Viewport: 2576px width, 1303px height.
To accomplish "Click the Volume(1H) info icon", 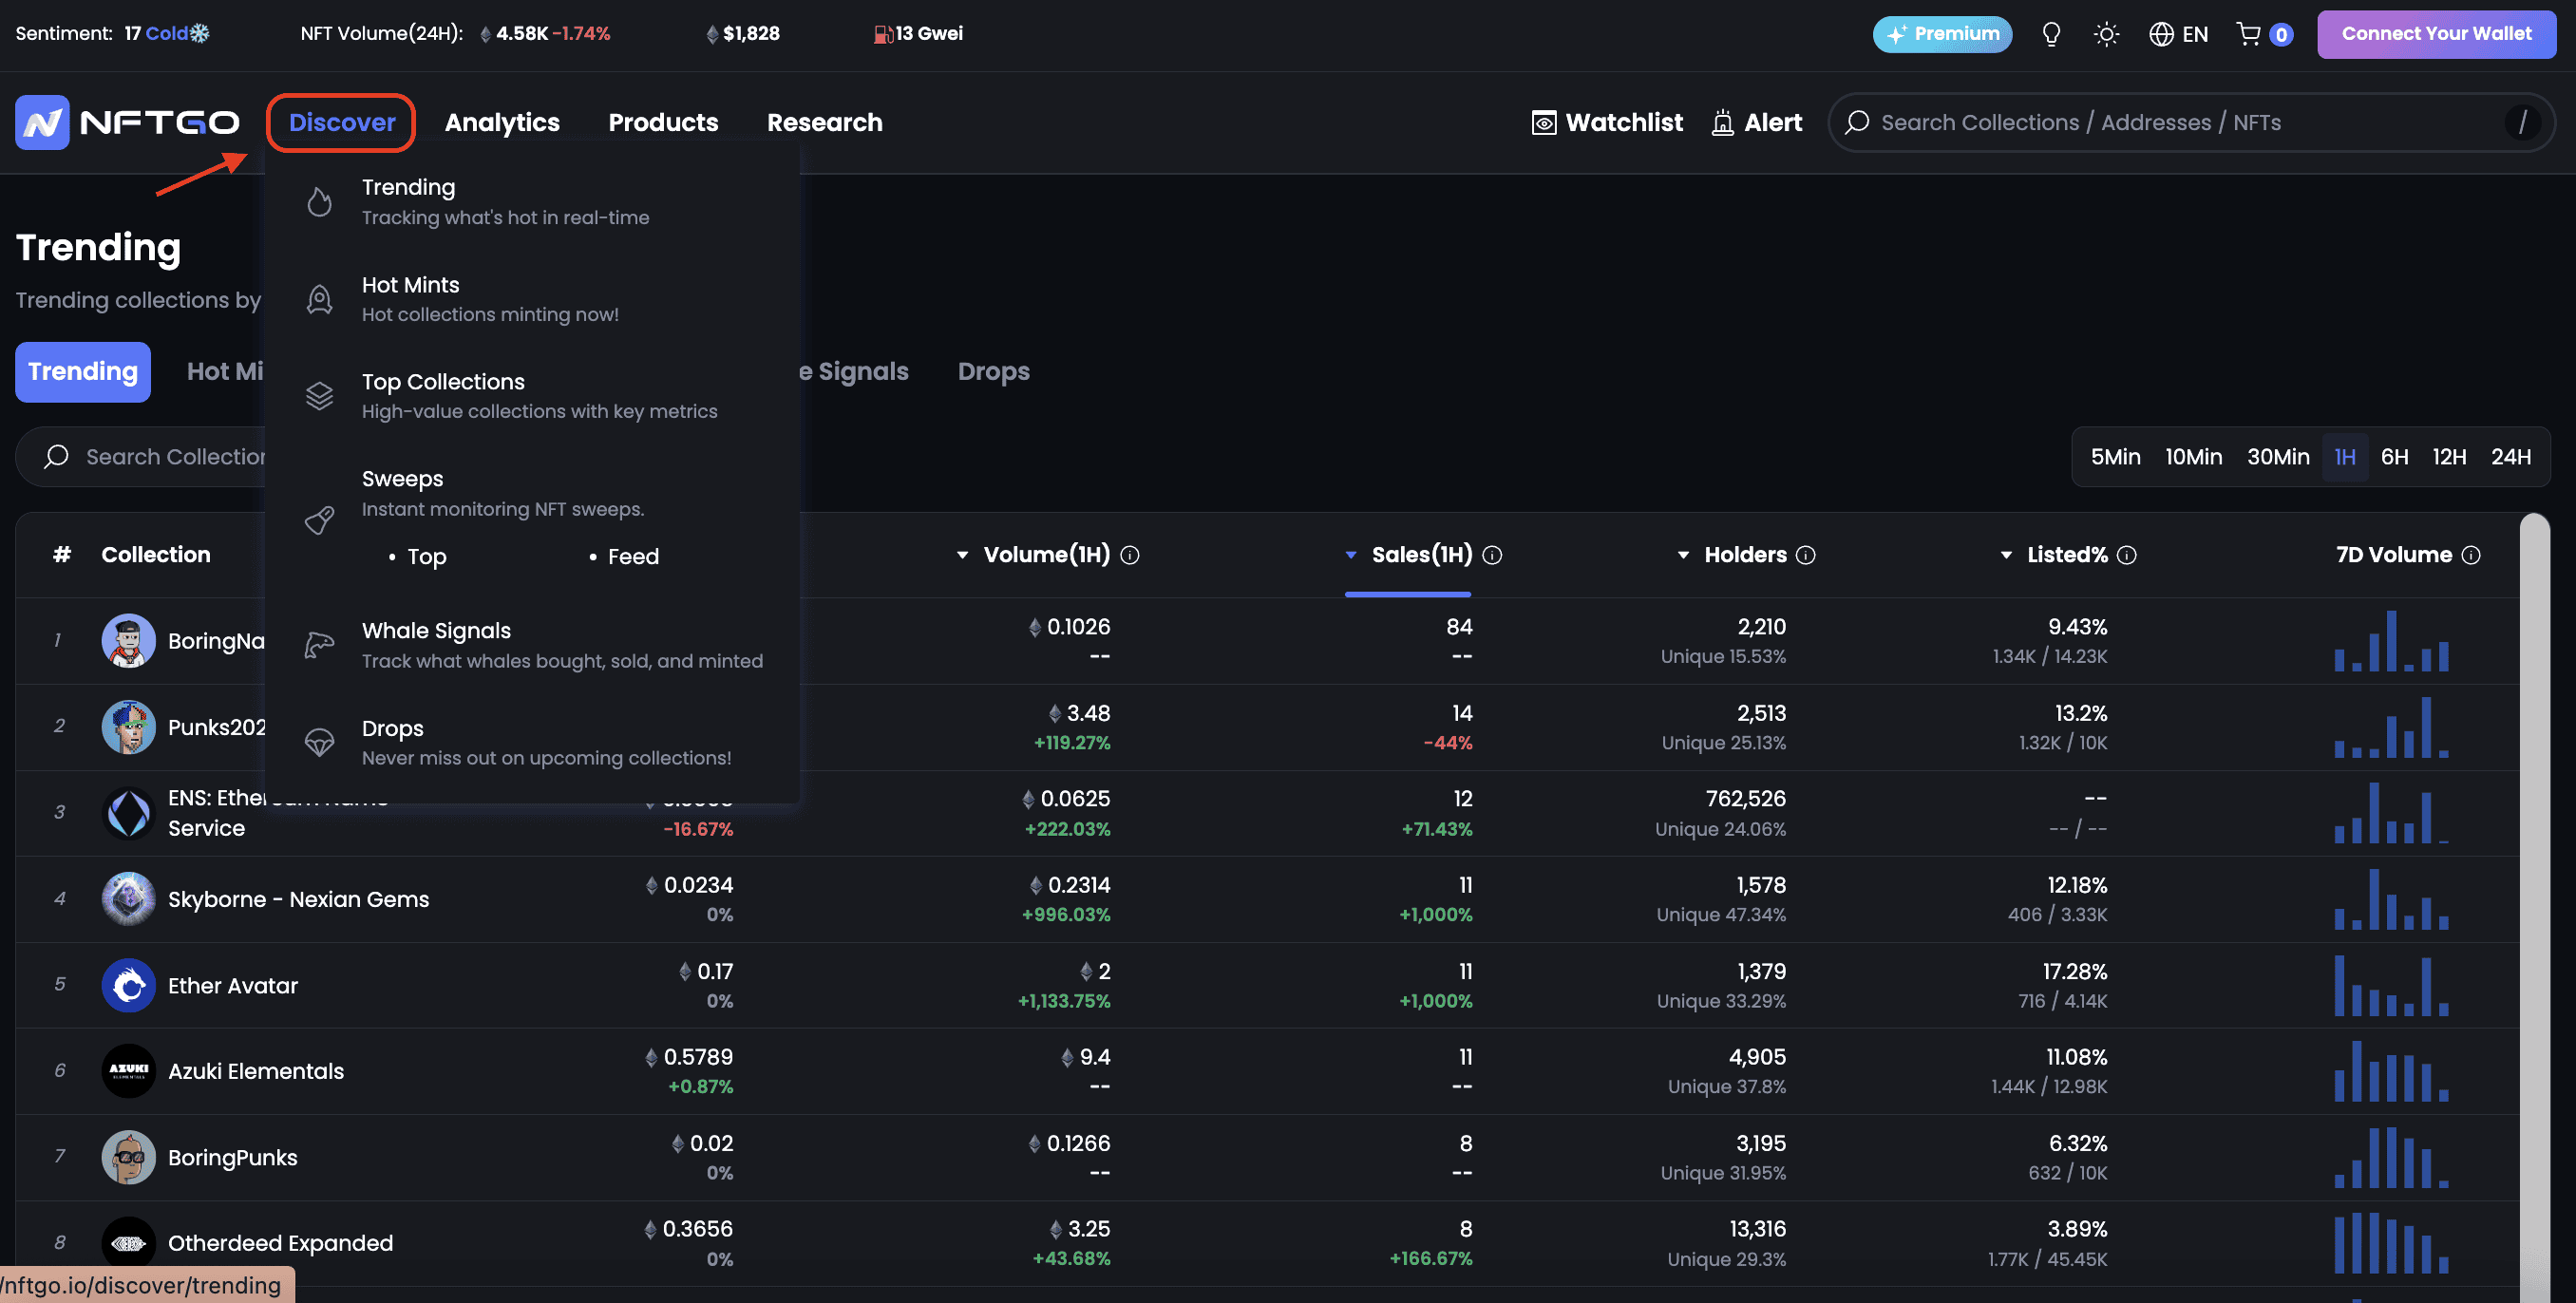I will pyautogui.click(x=1130, y=555).
